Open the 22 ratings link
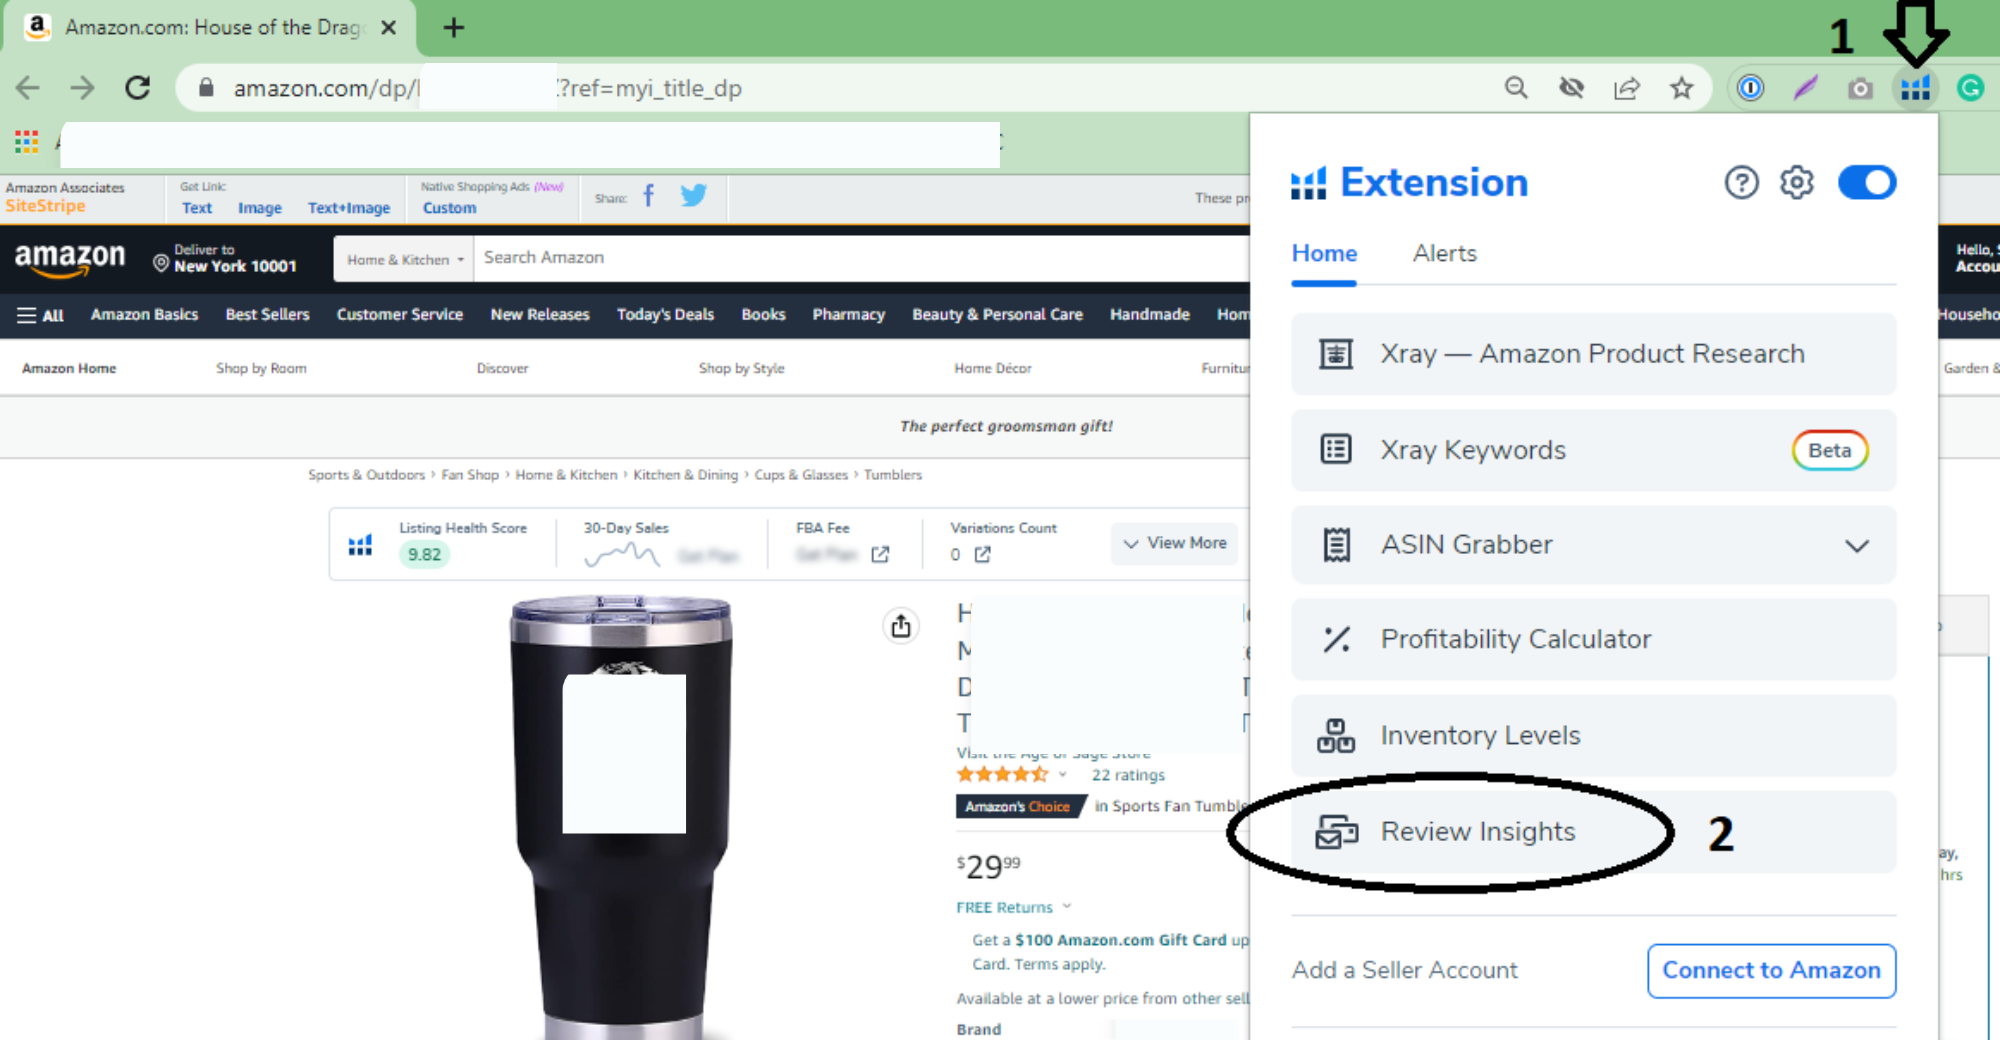Viewport: 2000px width, 1040px height. (x=1128, y=775)
